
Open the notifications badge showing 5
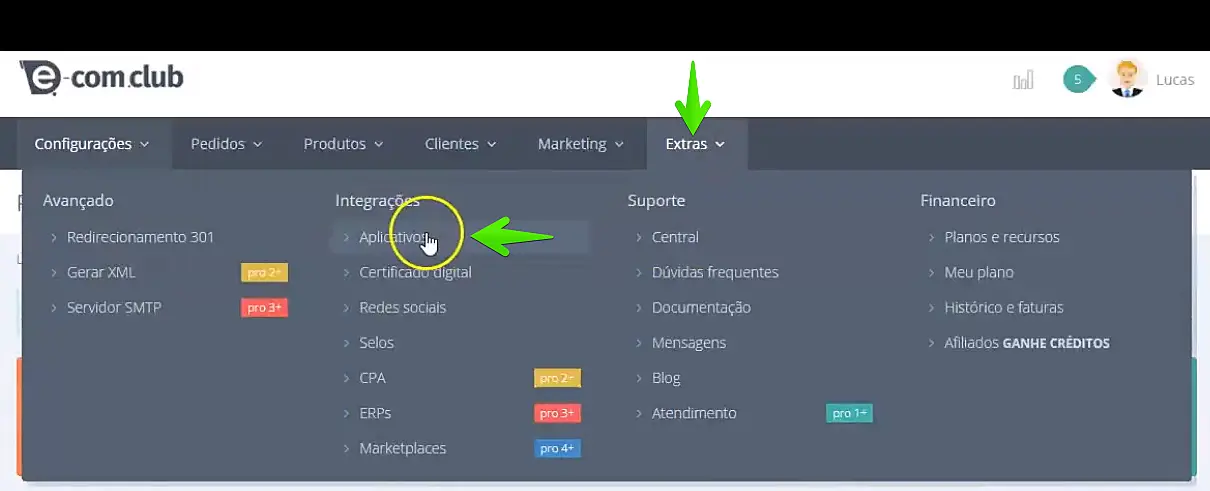click(x=1077, y=79)
